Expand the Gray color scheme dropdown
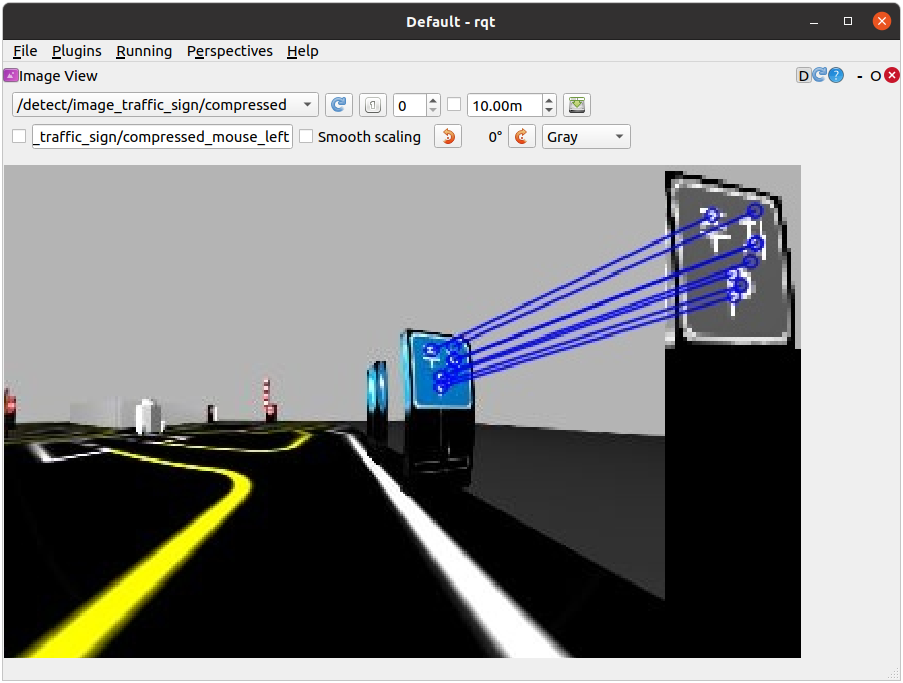This screenshot has width=903, height=683. 586,137
